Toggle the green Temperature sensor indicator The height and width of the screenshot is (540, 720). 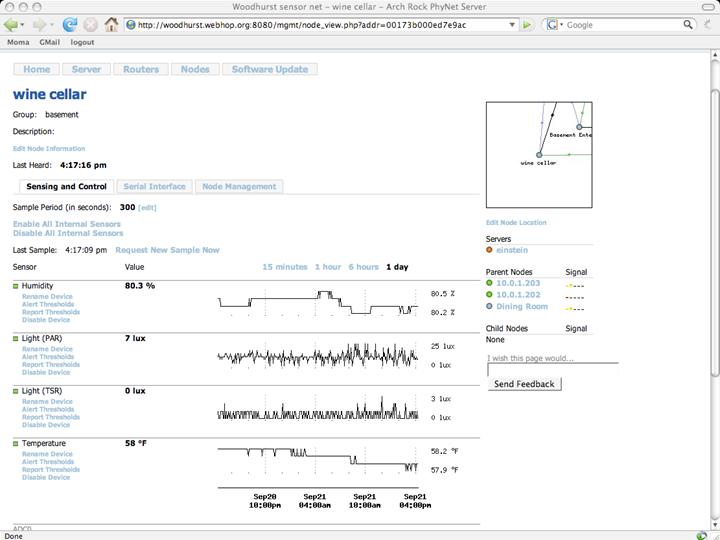tap(16, 443)
